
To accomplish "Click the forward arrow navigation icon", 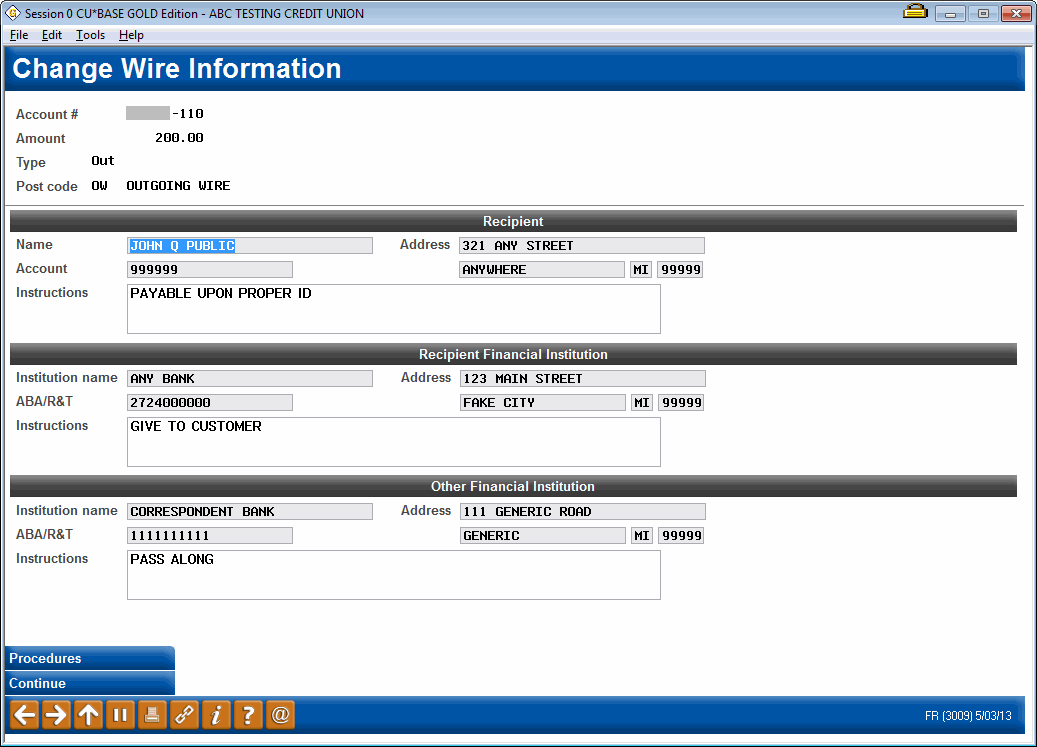I will click(55, 715).
